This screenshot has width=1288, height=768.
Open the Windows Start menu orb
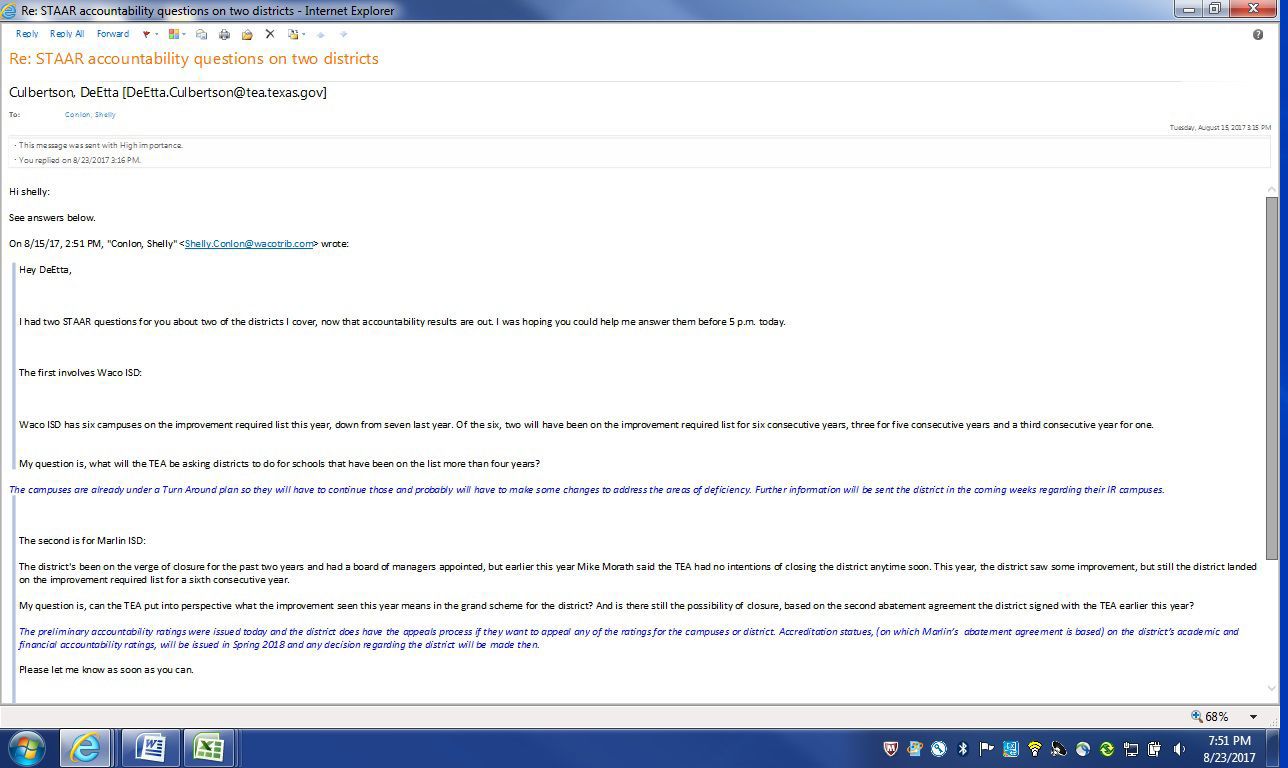point(27,748)
